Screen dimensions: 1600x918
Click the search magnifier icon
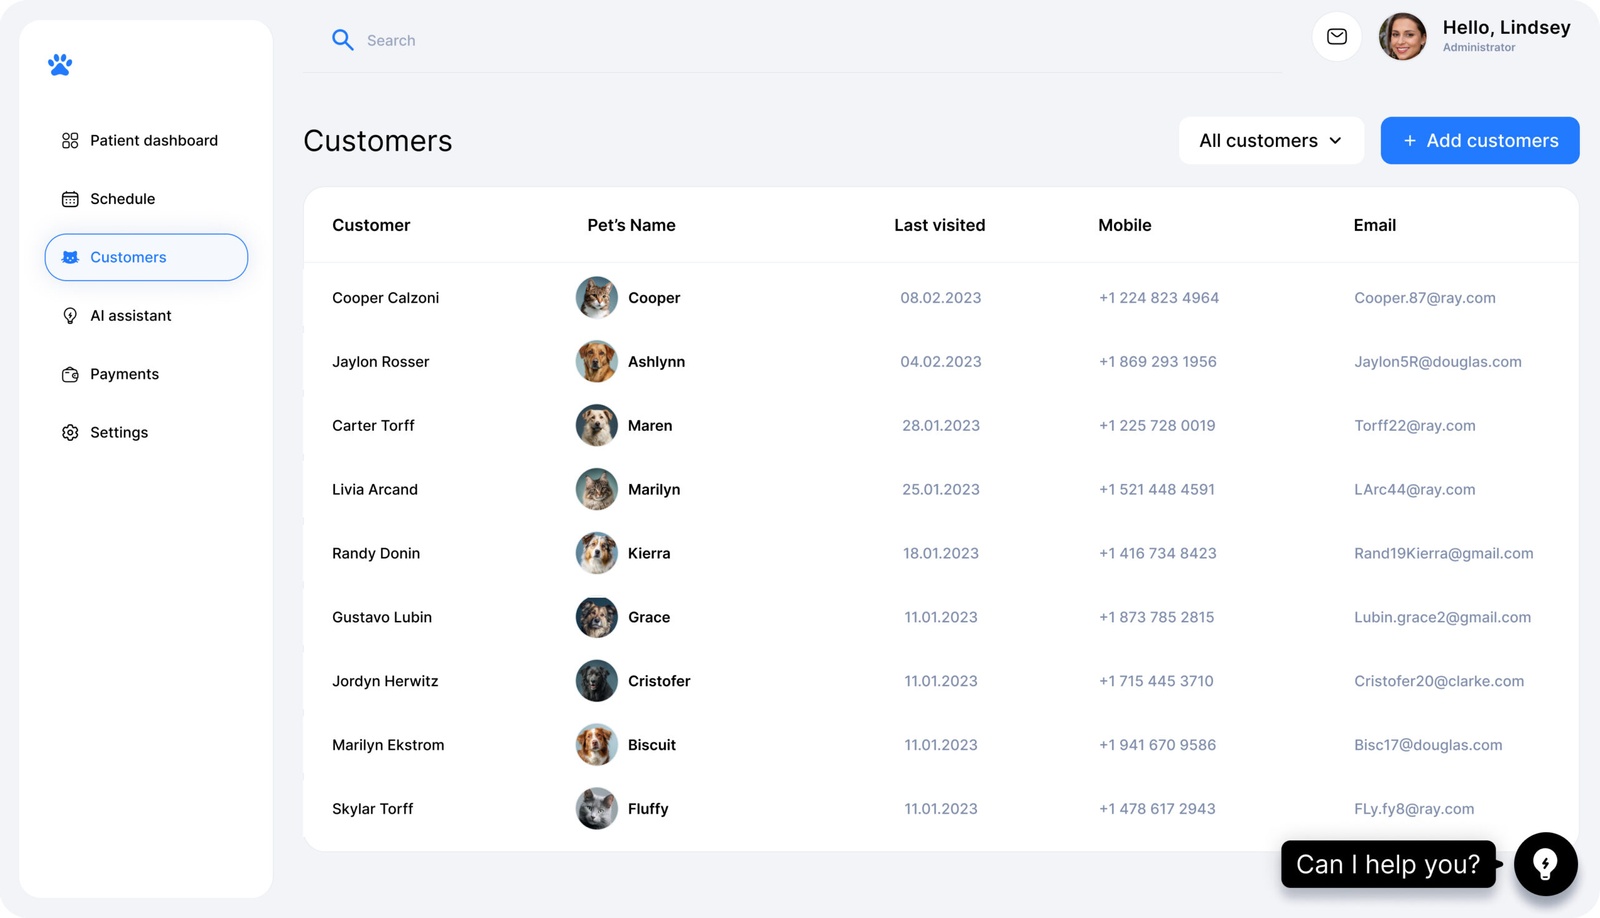(x=343, y=40)
